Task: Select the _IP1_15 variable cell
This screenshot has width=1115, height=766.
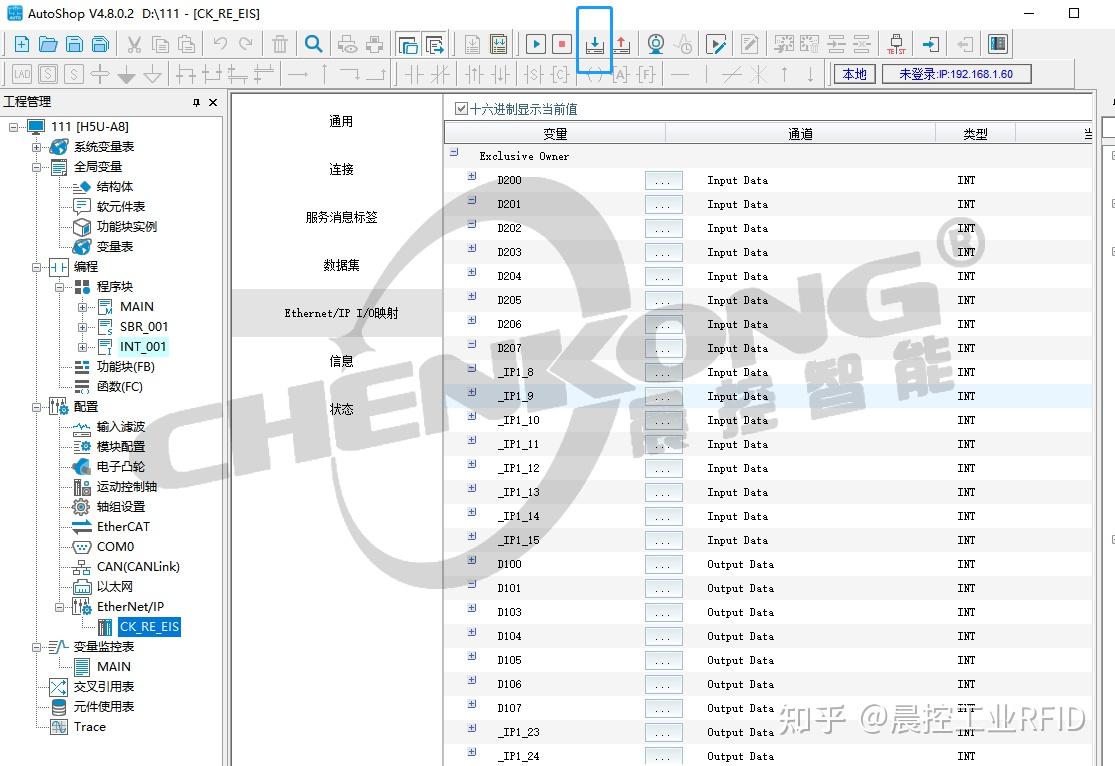Action: pos(518,541)
